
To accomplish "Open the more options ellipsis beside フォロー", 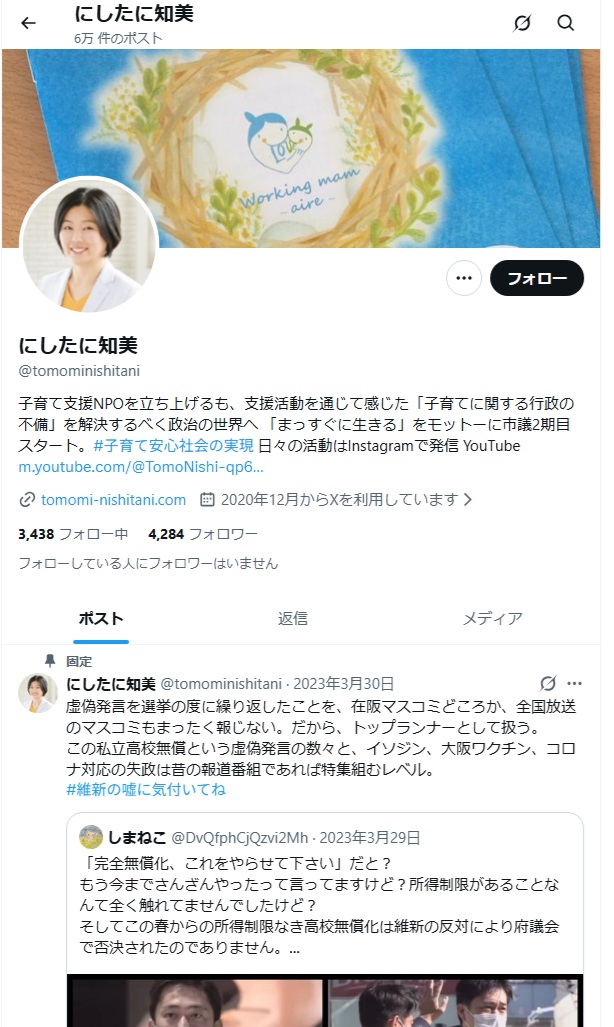I will 464,278.
